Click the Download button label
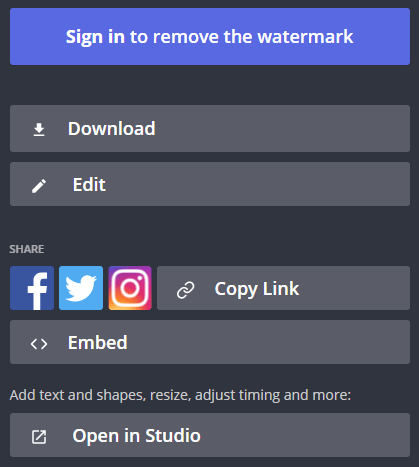Screen dimensions: 419x467 click(112, 128)
